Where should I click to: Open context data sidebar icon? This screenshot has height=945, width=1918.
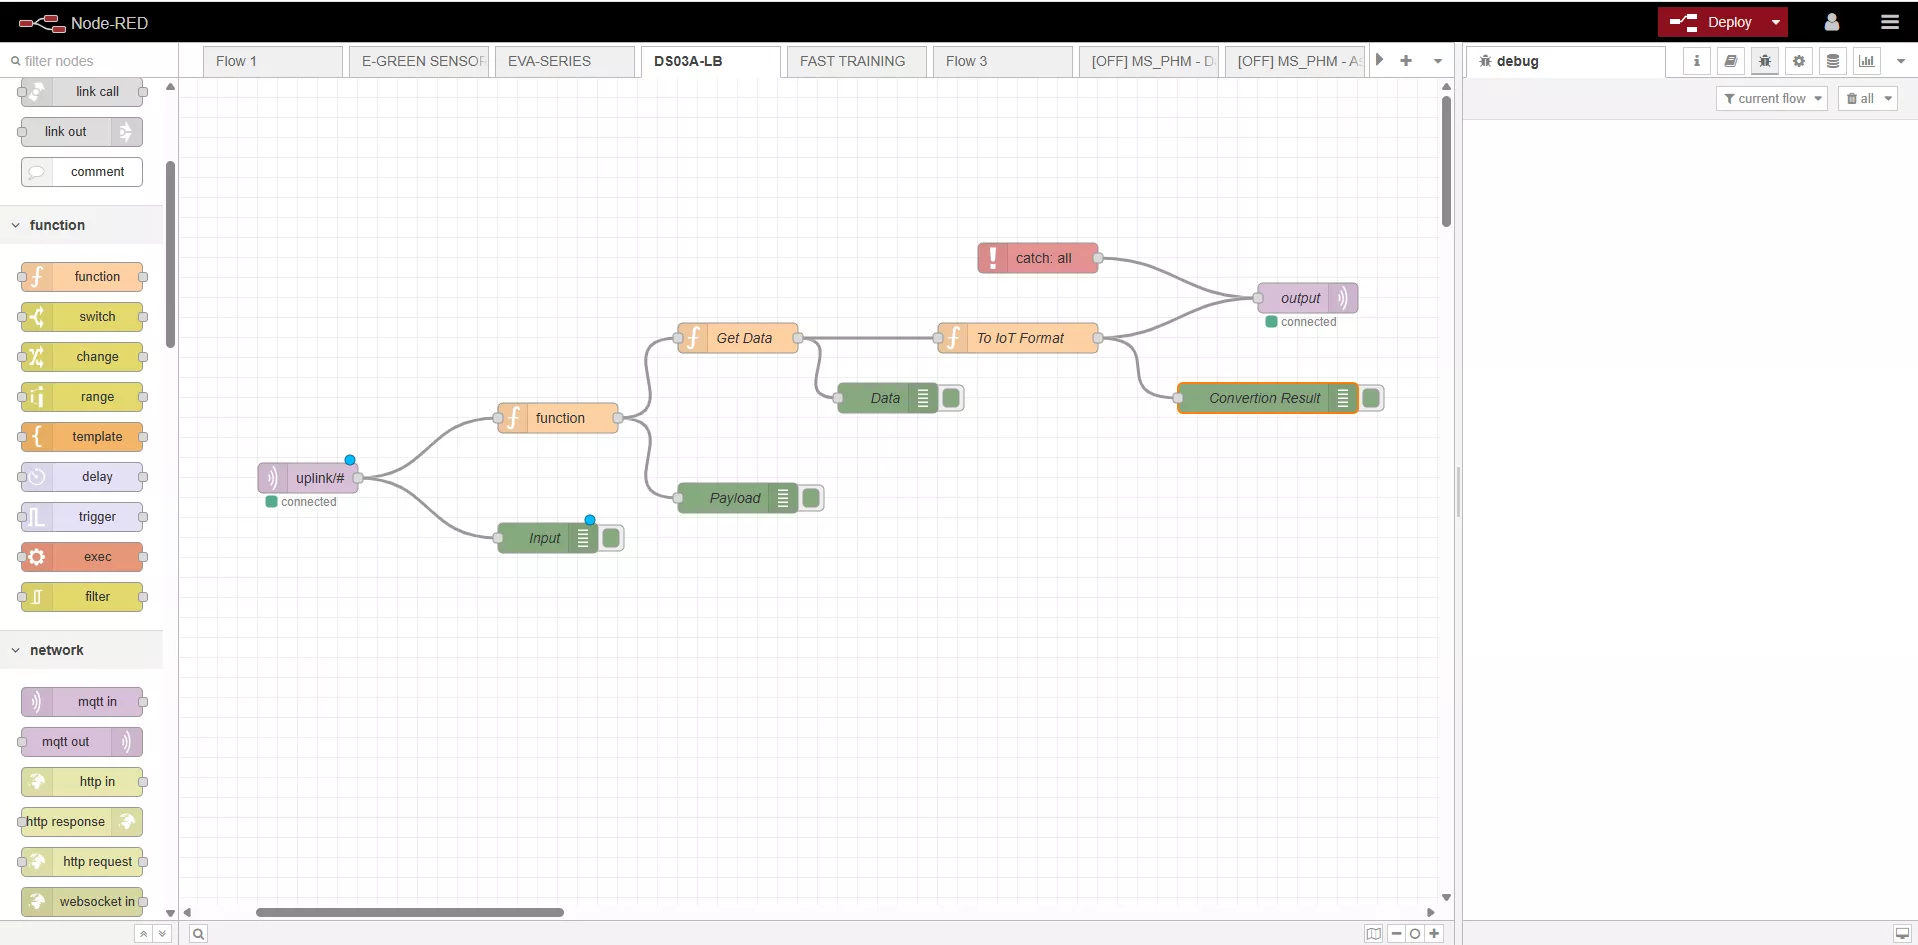pyautogui.click(x=1832, y=61)
